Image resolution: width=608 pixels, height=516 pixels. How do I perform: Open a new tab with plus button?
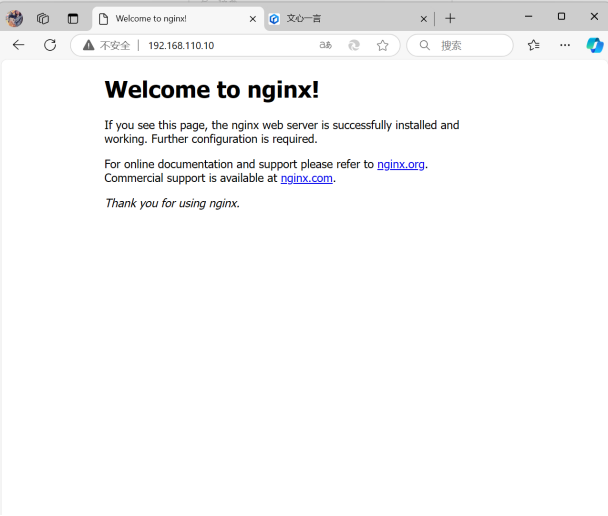coord(450,18)
